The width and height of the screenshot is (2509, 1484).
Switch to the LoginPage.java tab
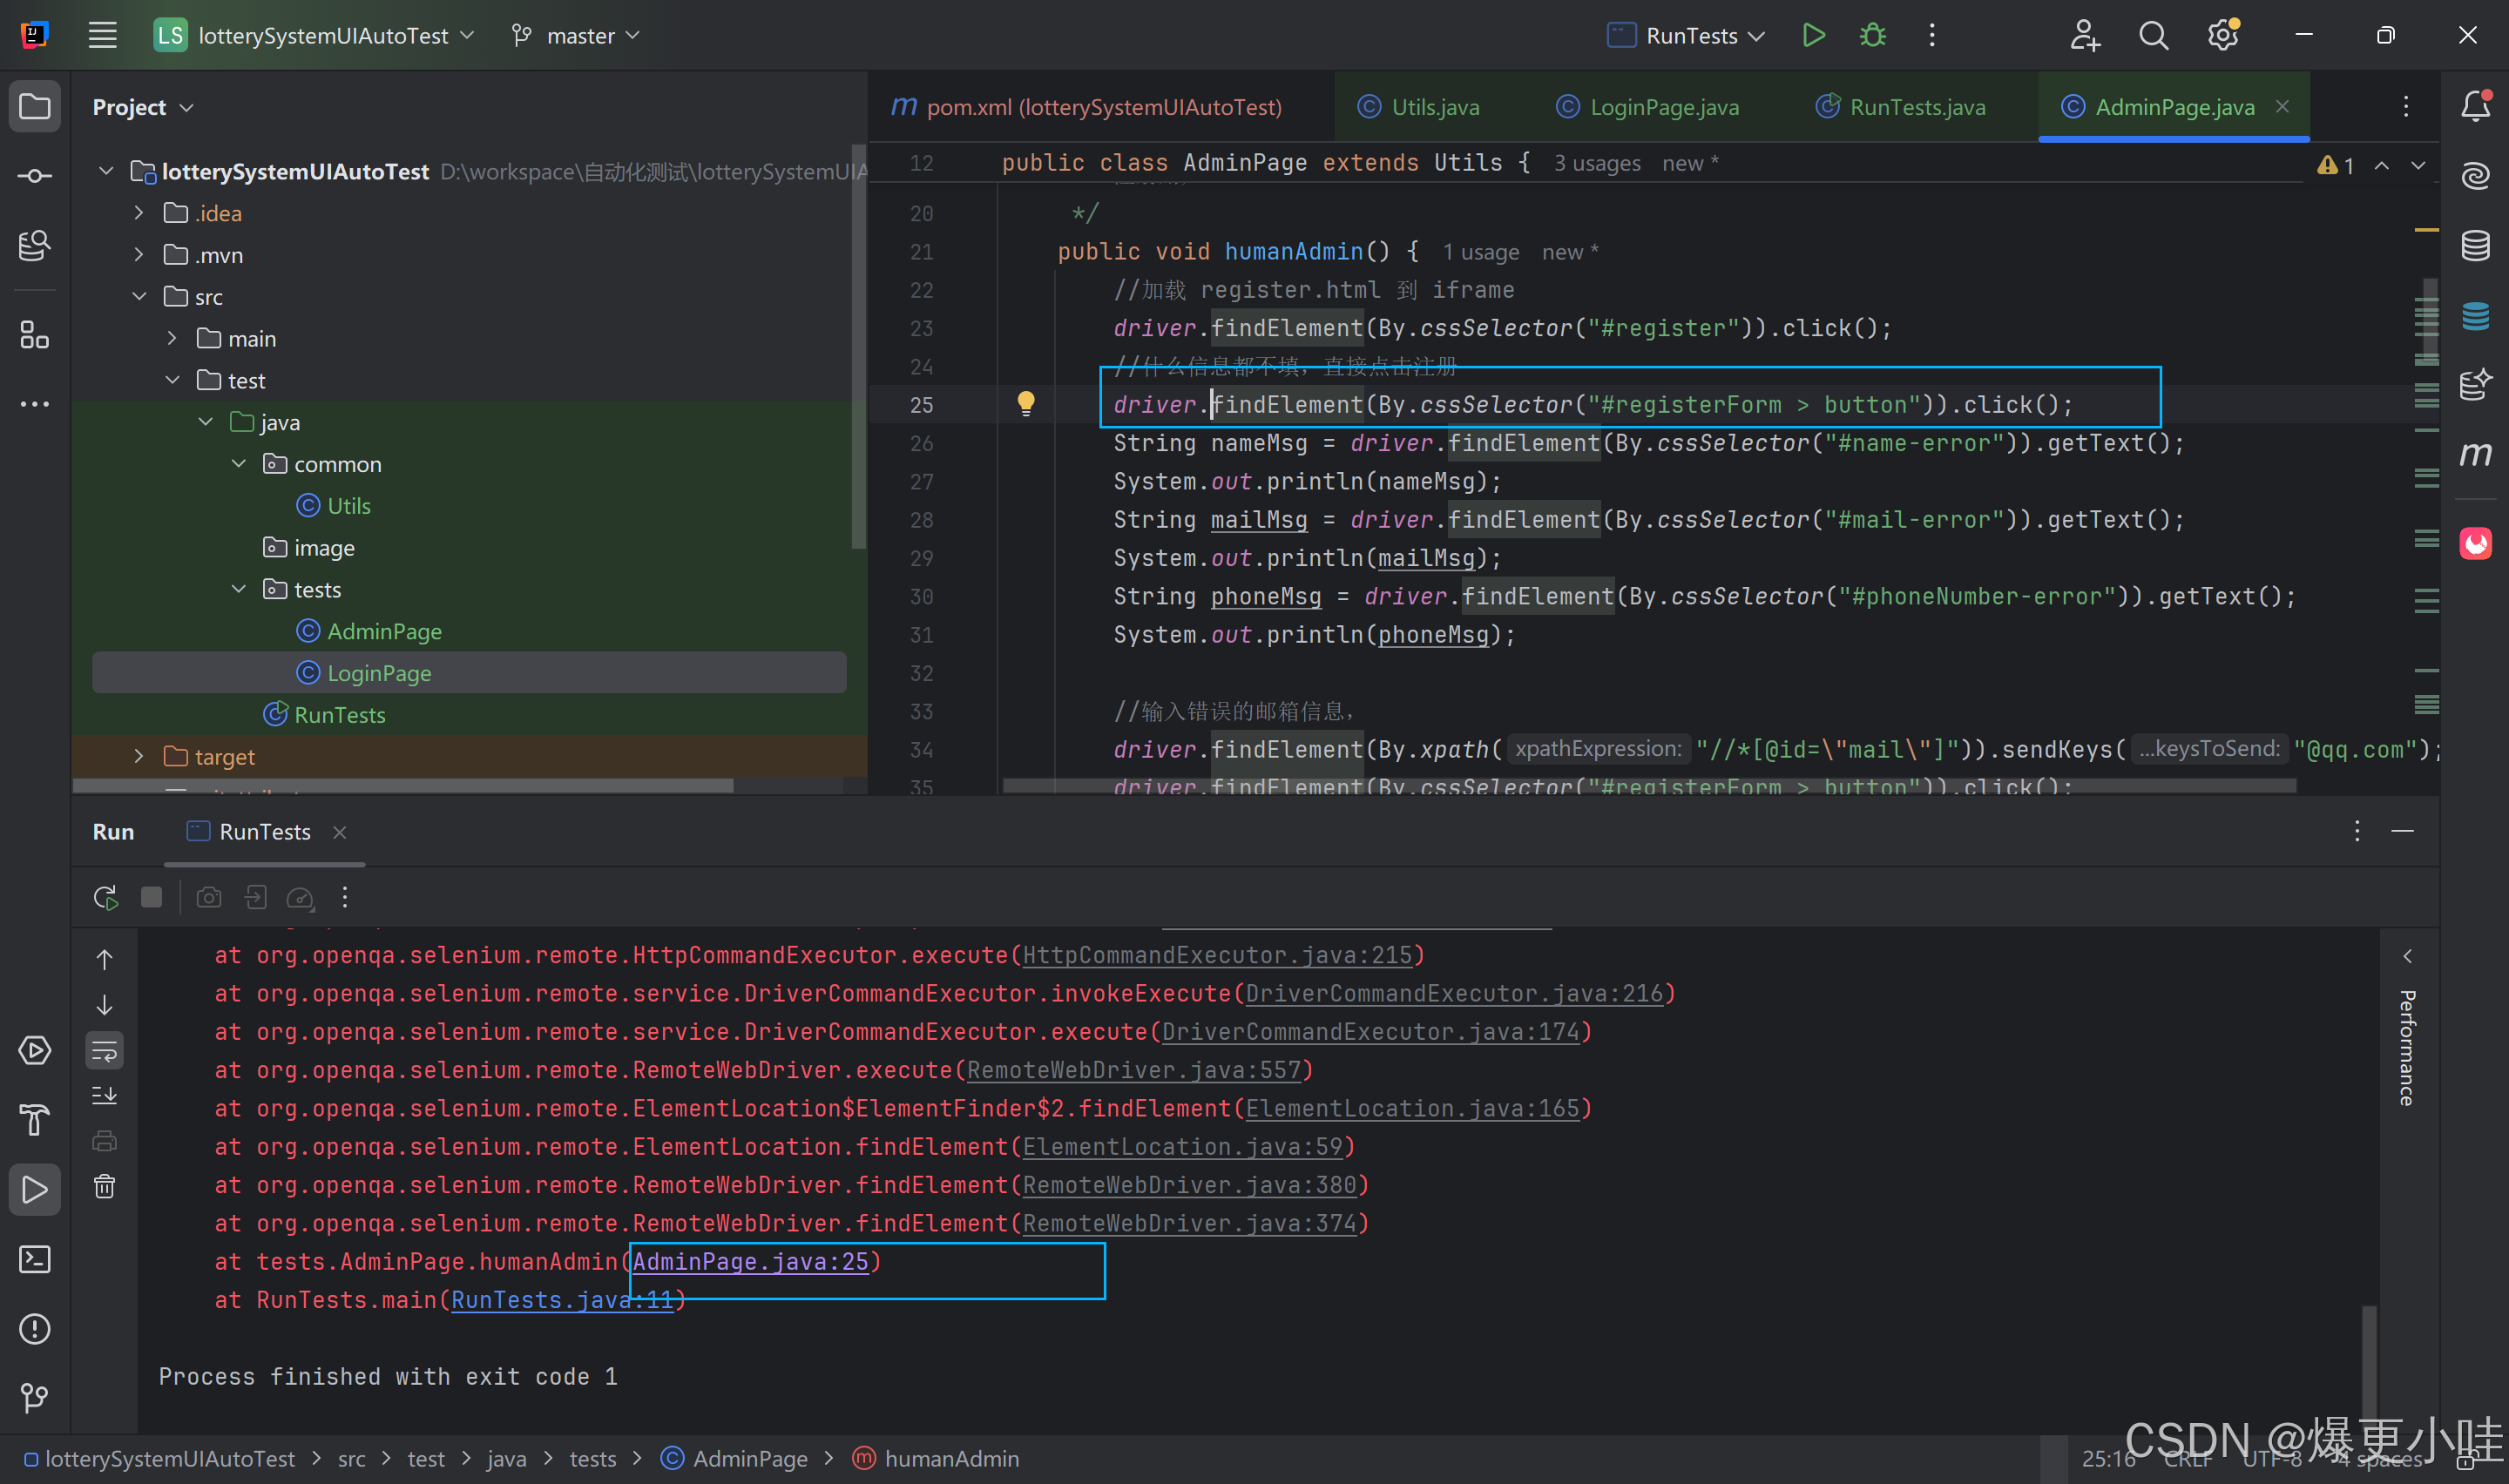1663,107
